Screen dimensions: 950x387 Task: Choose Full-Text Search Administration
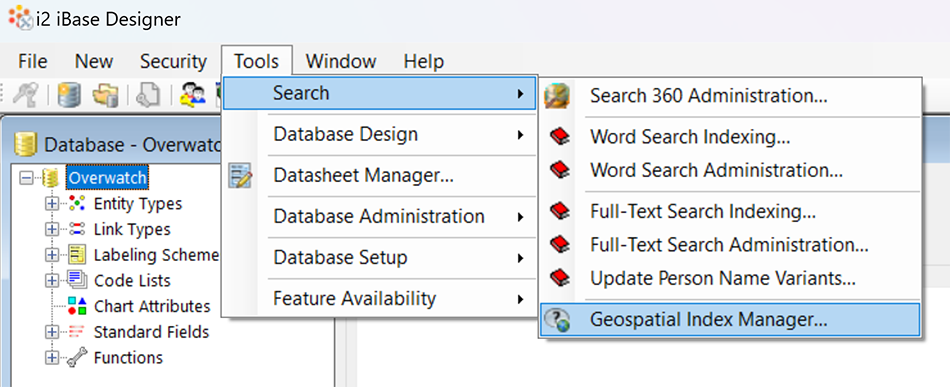point(730,245)
